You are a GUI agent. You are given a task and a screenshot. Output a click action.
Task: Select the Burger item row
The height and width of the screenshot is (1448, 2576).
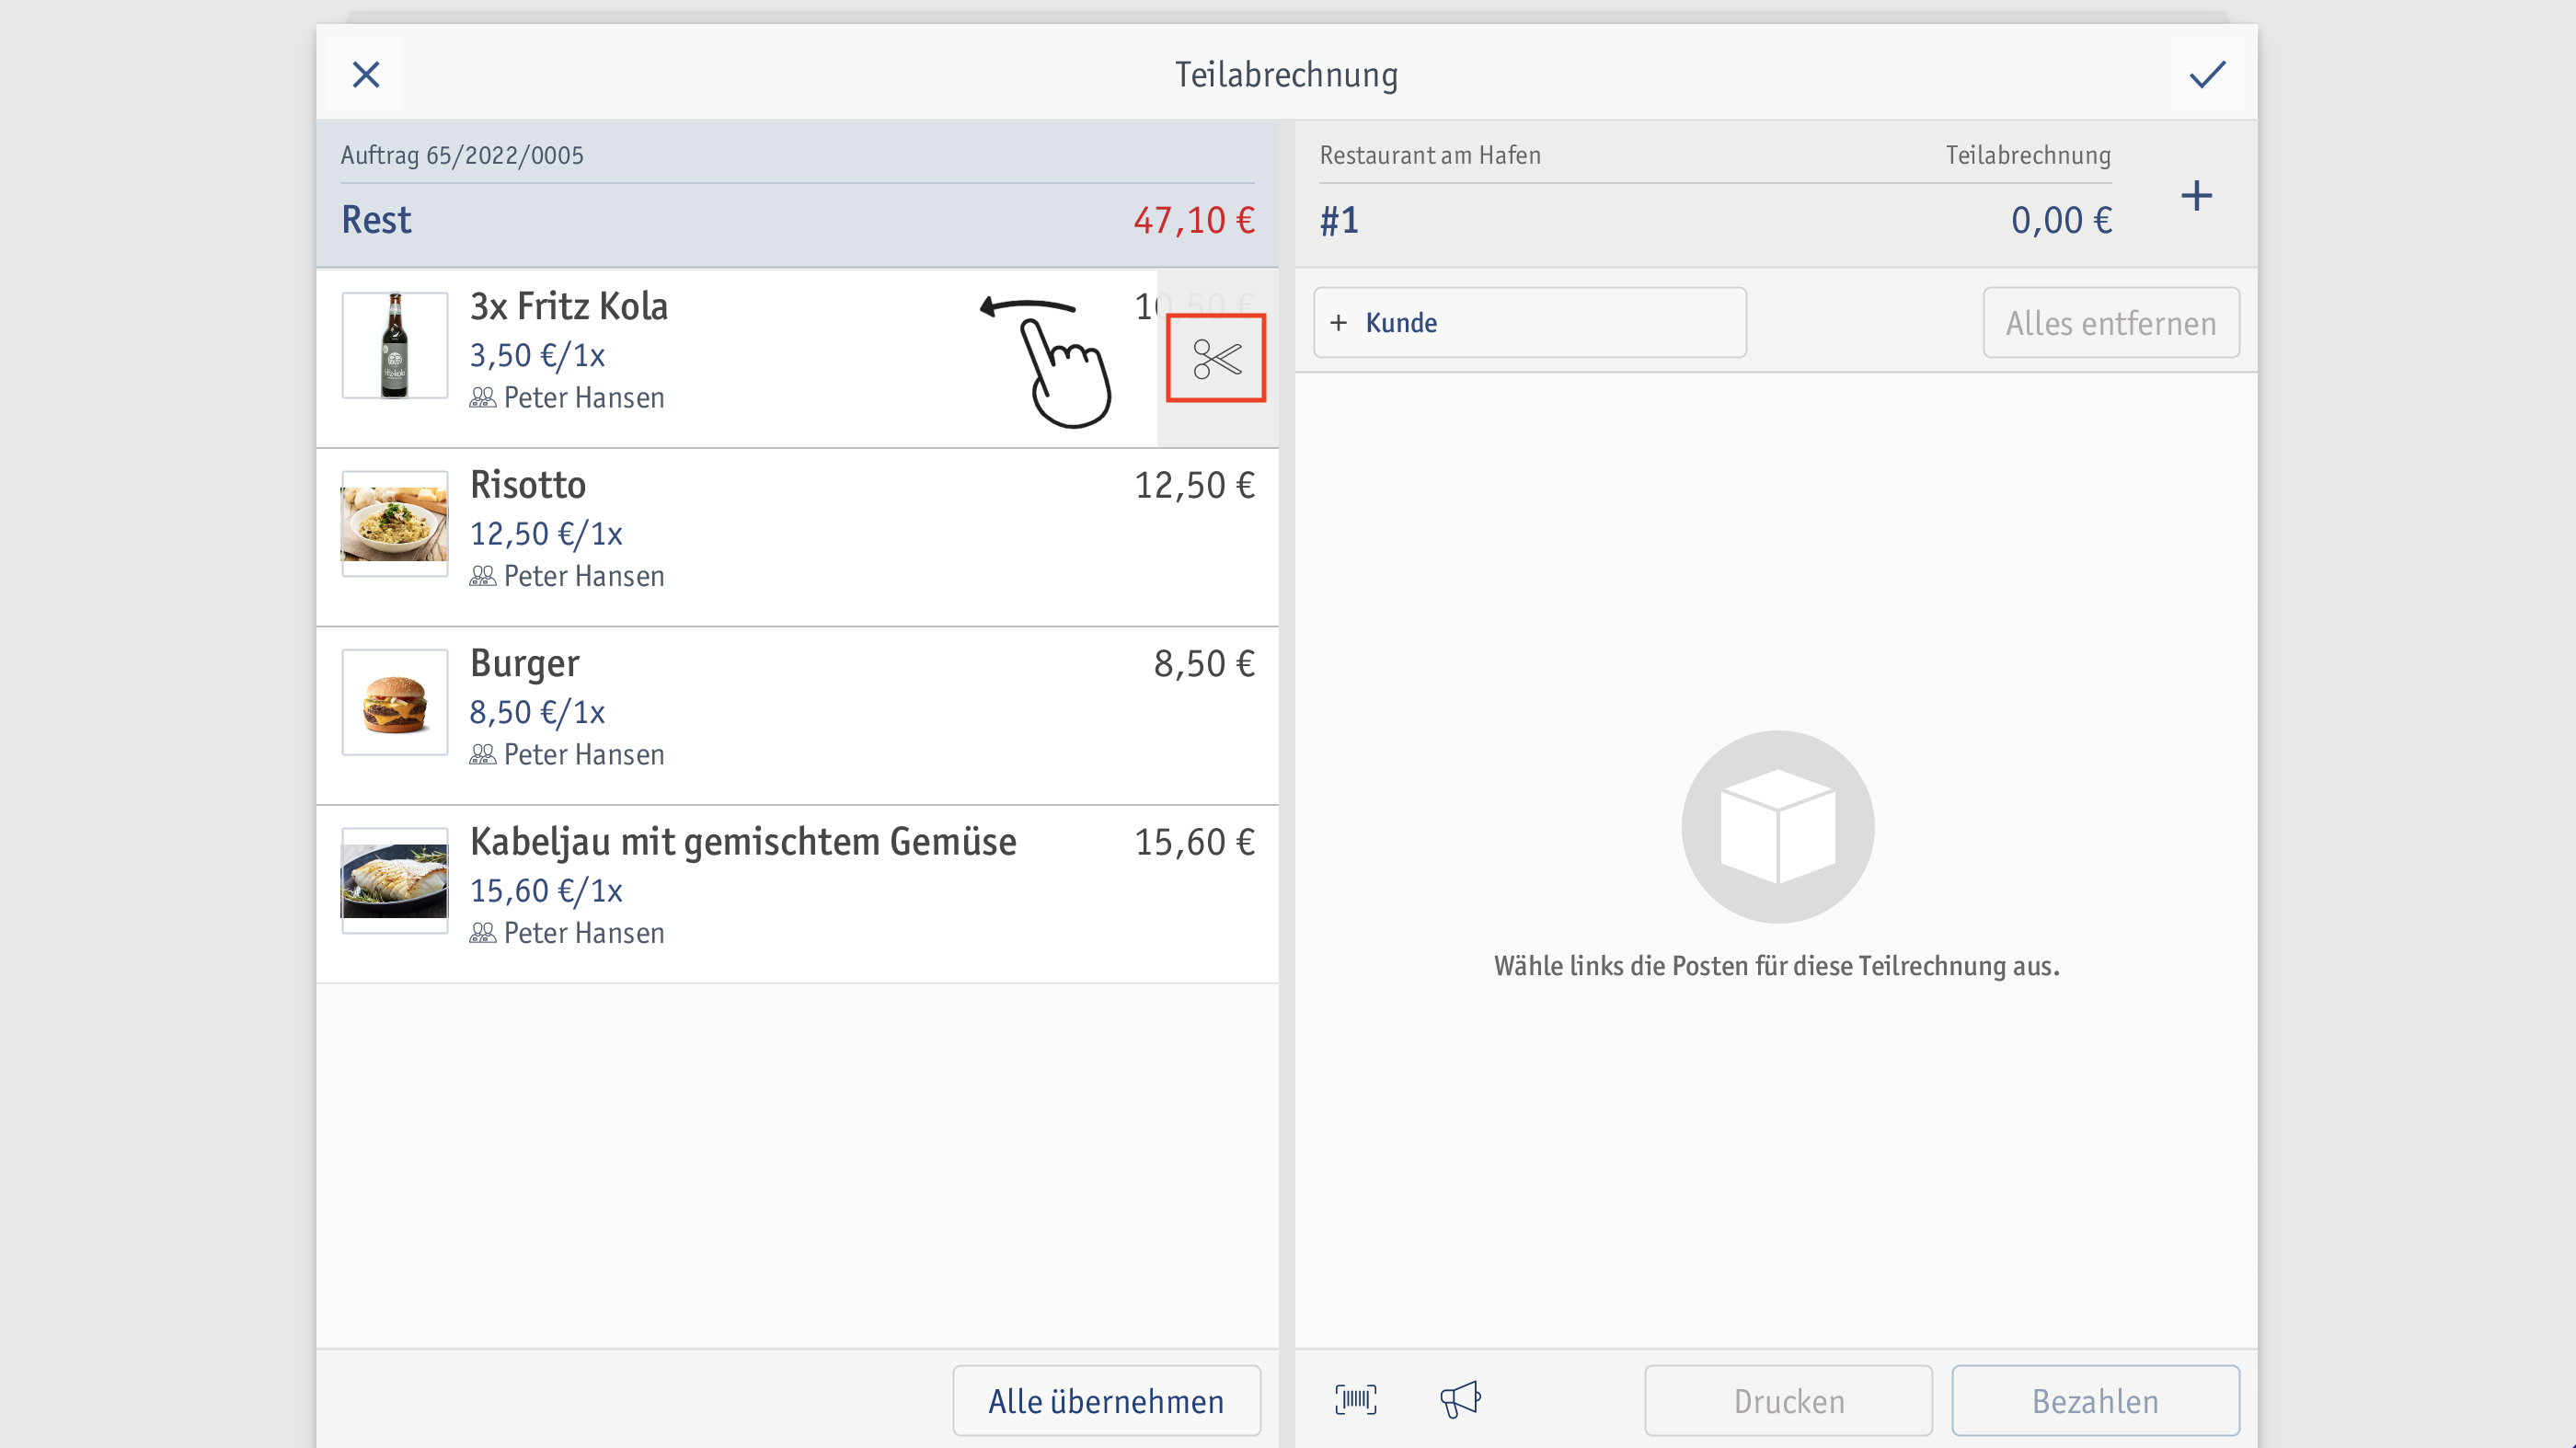tap(797, 716)
